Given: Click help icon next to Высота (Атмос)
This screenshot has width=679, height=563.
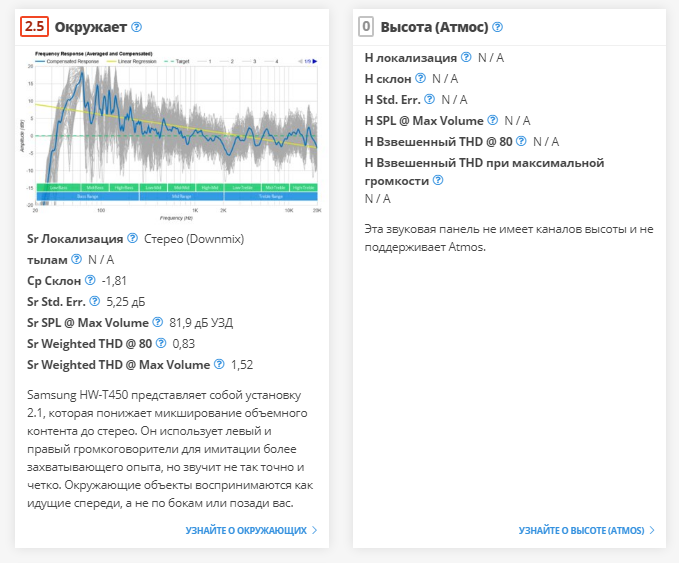Looking at the screenshot, I should click(497, 27).
